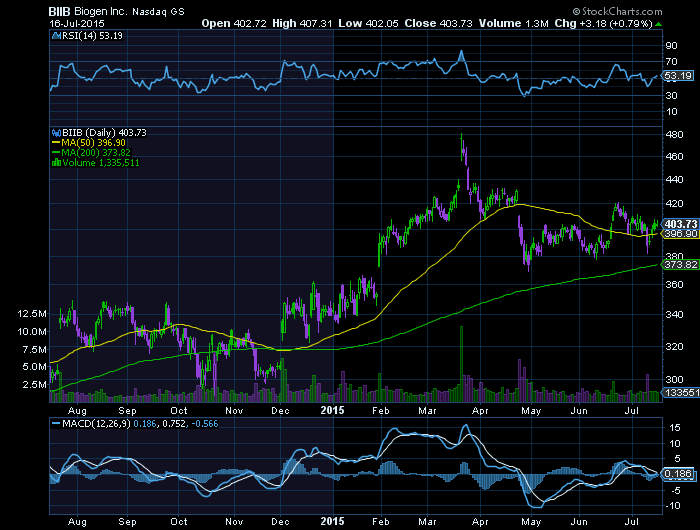Click the 2015 label on MACD axis

pyautogui.click(x=333, y=522)
